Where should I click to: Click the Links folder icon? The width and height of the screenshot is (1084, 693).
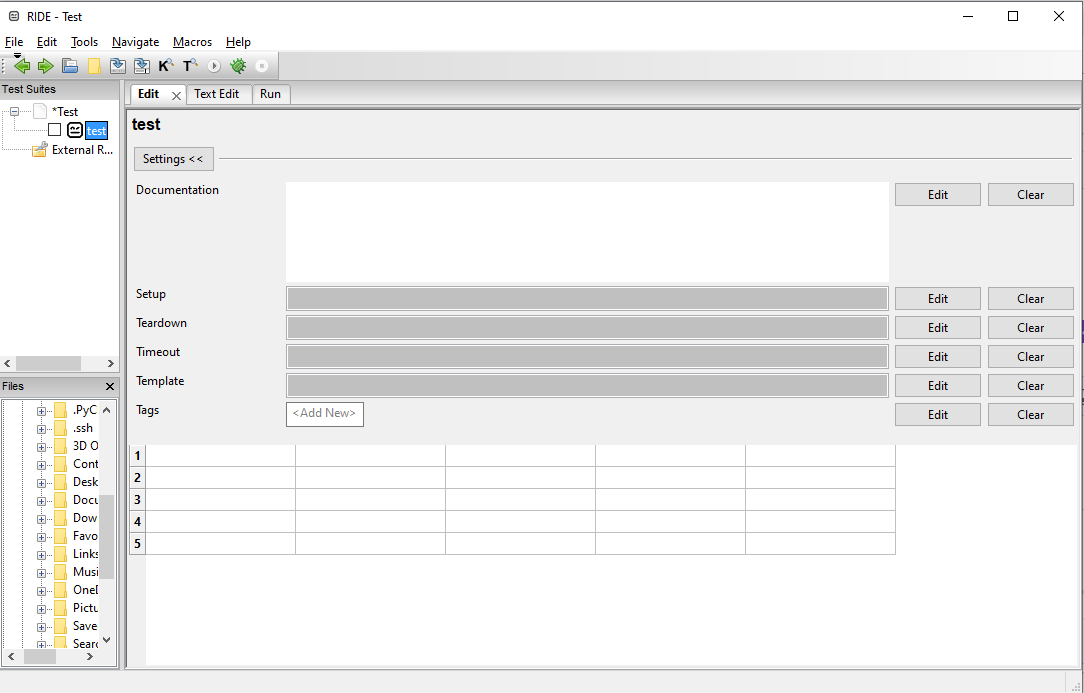61,554
